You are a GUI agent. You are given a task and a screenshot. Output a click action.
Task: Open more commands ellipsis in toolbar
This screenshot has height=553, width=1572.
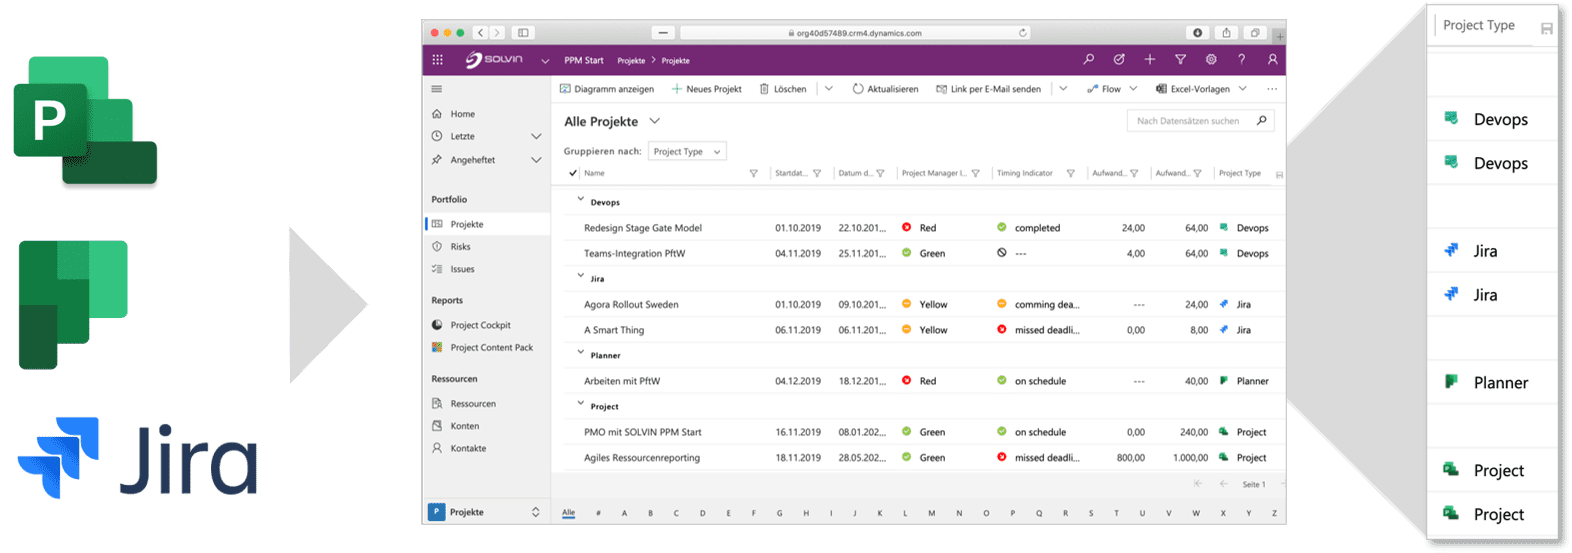tap(1272, 89)
